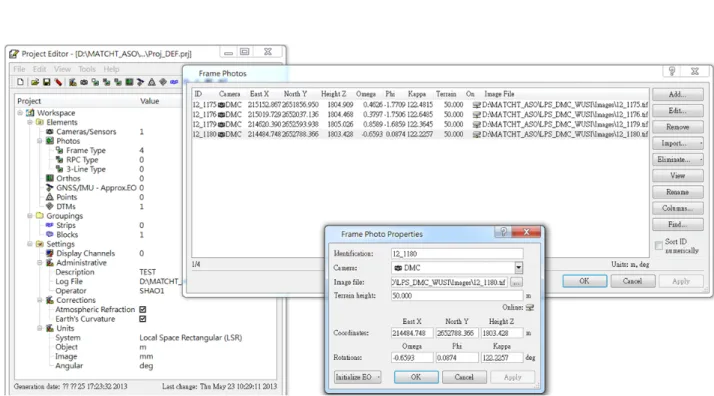Screen dimensions: 714x396
Task: Click OK in Frame Photo Properties
Action: click(416, 377)
